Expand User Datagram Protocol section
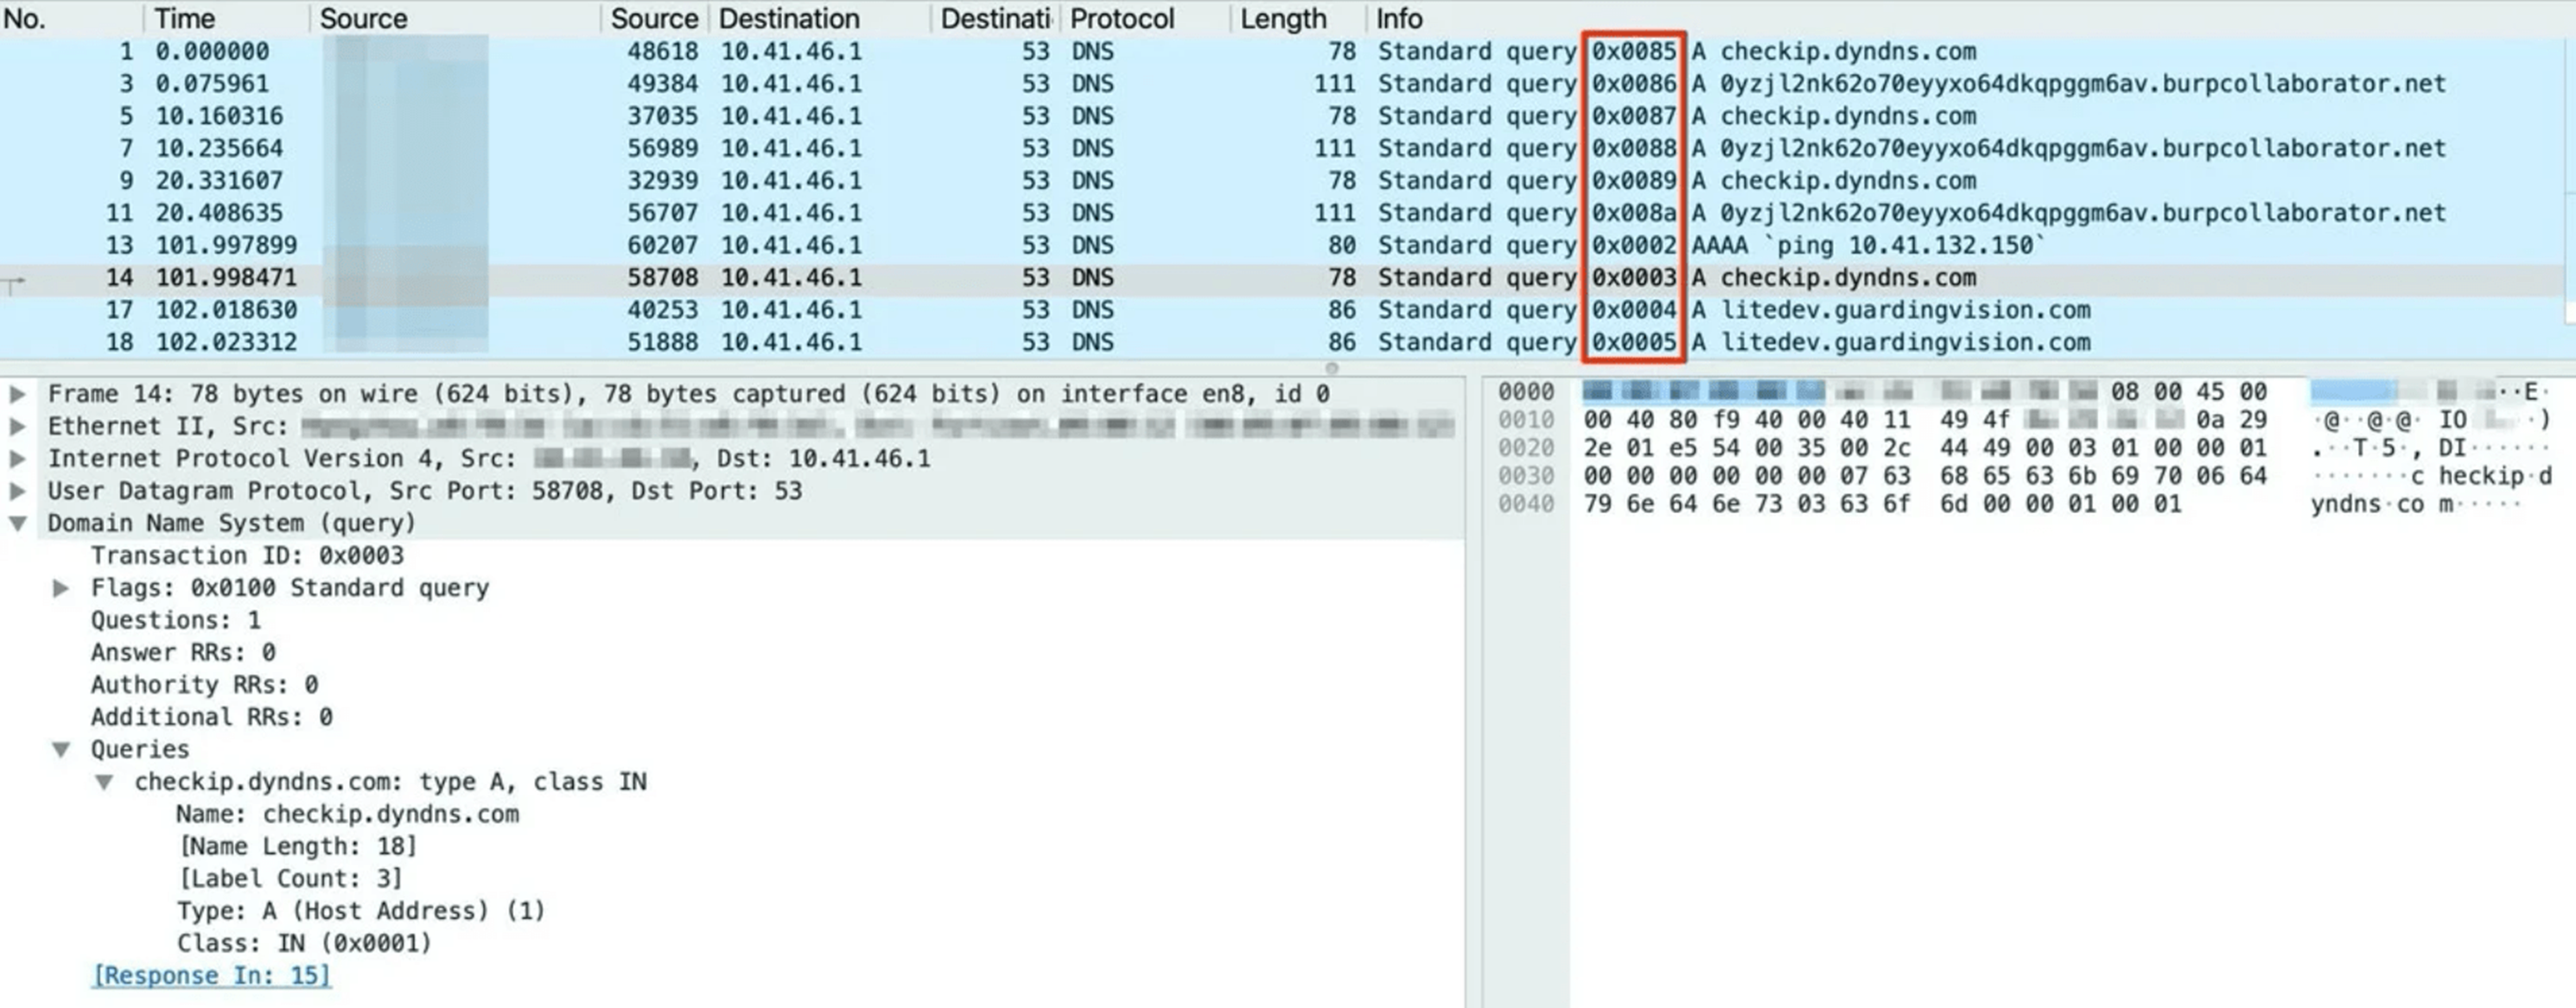Viewport: 2576px width, 1008px height. (x=17, y=491)
